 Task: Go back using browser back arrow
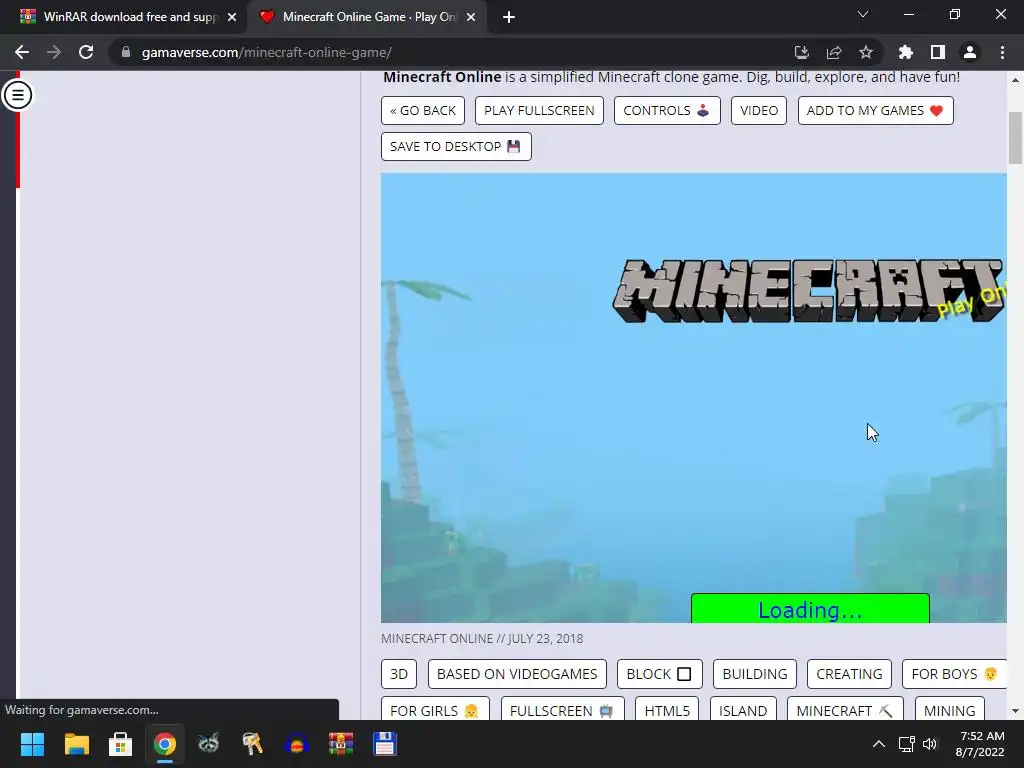22,52
